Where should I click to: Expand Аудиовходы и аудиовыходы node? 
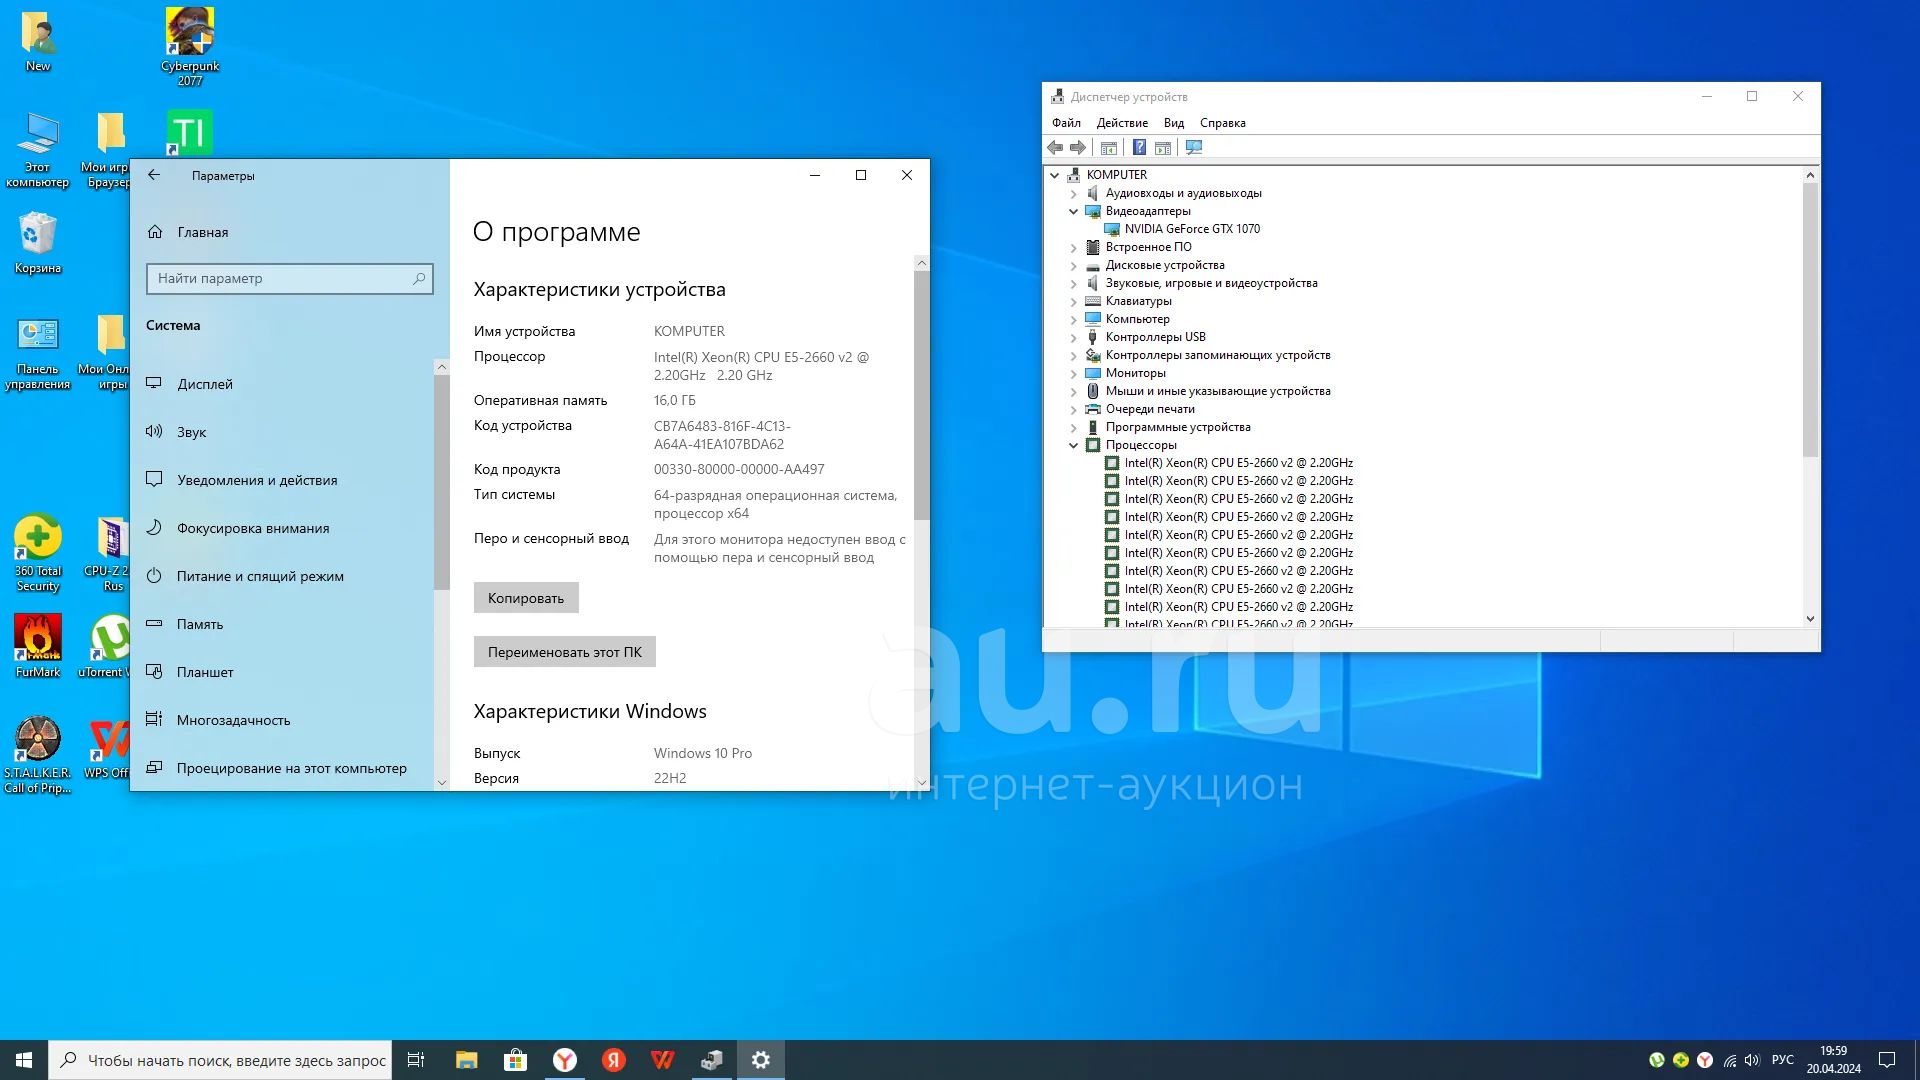point(1074,194)
